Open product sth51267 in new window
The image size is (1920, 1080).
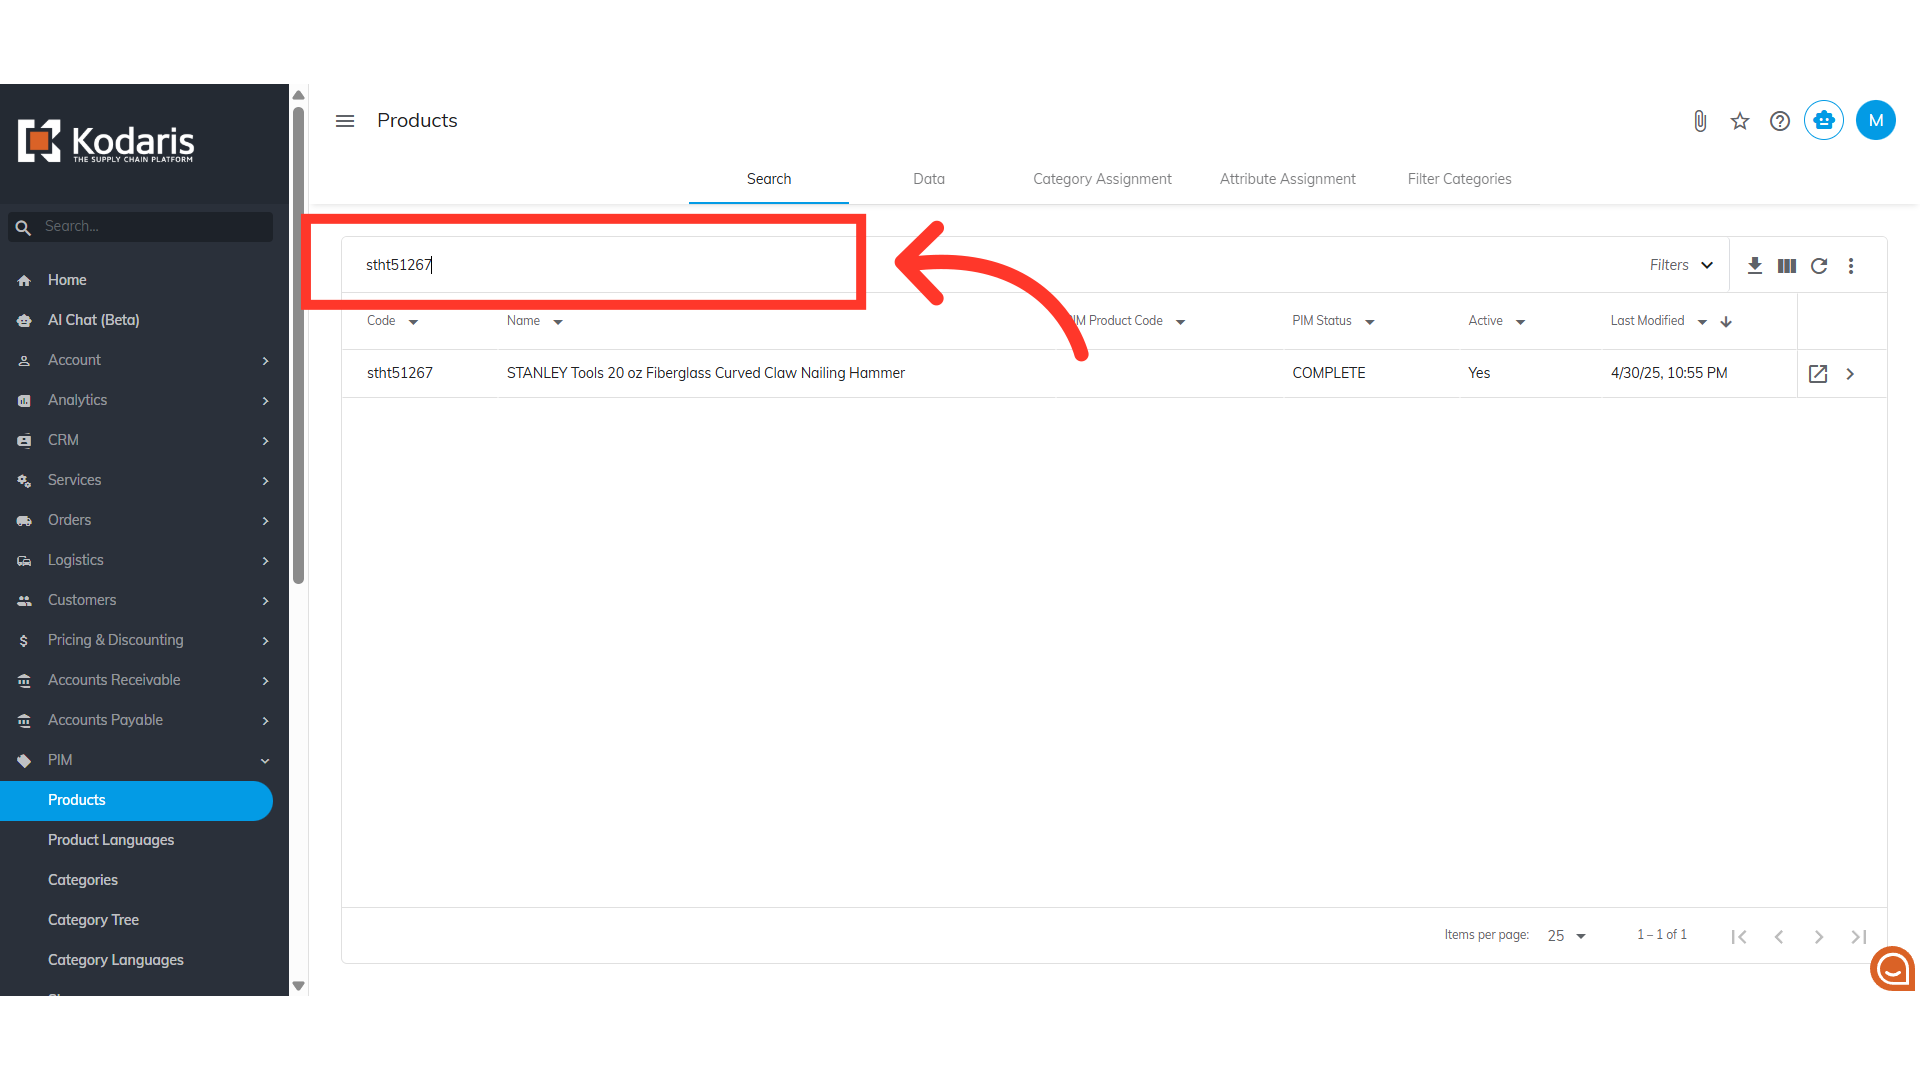[1818, 373]
